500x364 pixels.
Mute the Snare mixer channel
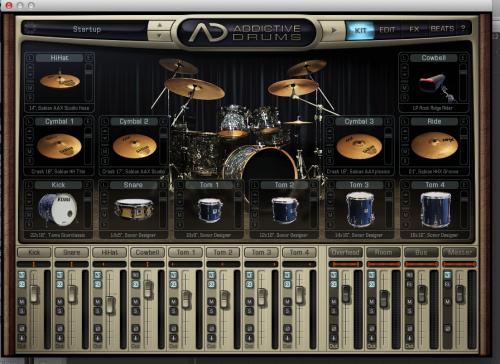(x=60, y=302)
